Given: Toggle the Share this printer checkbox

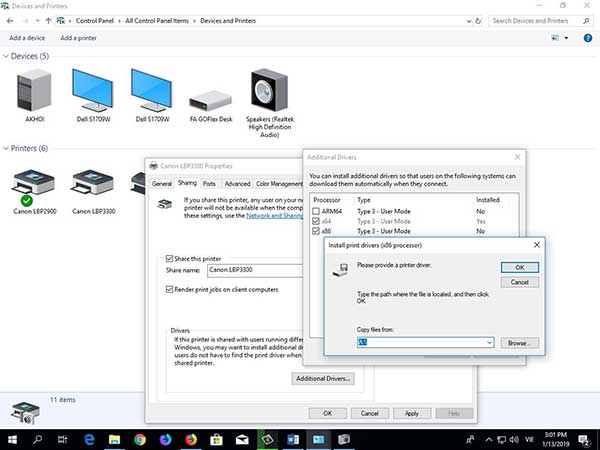Looking at the screenshot, I should (169, 259).
